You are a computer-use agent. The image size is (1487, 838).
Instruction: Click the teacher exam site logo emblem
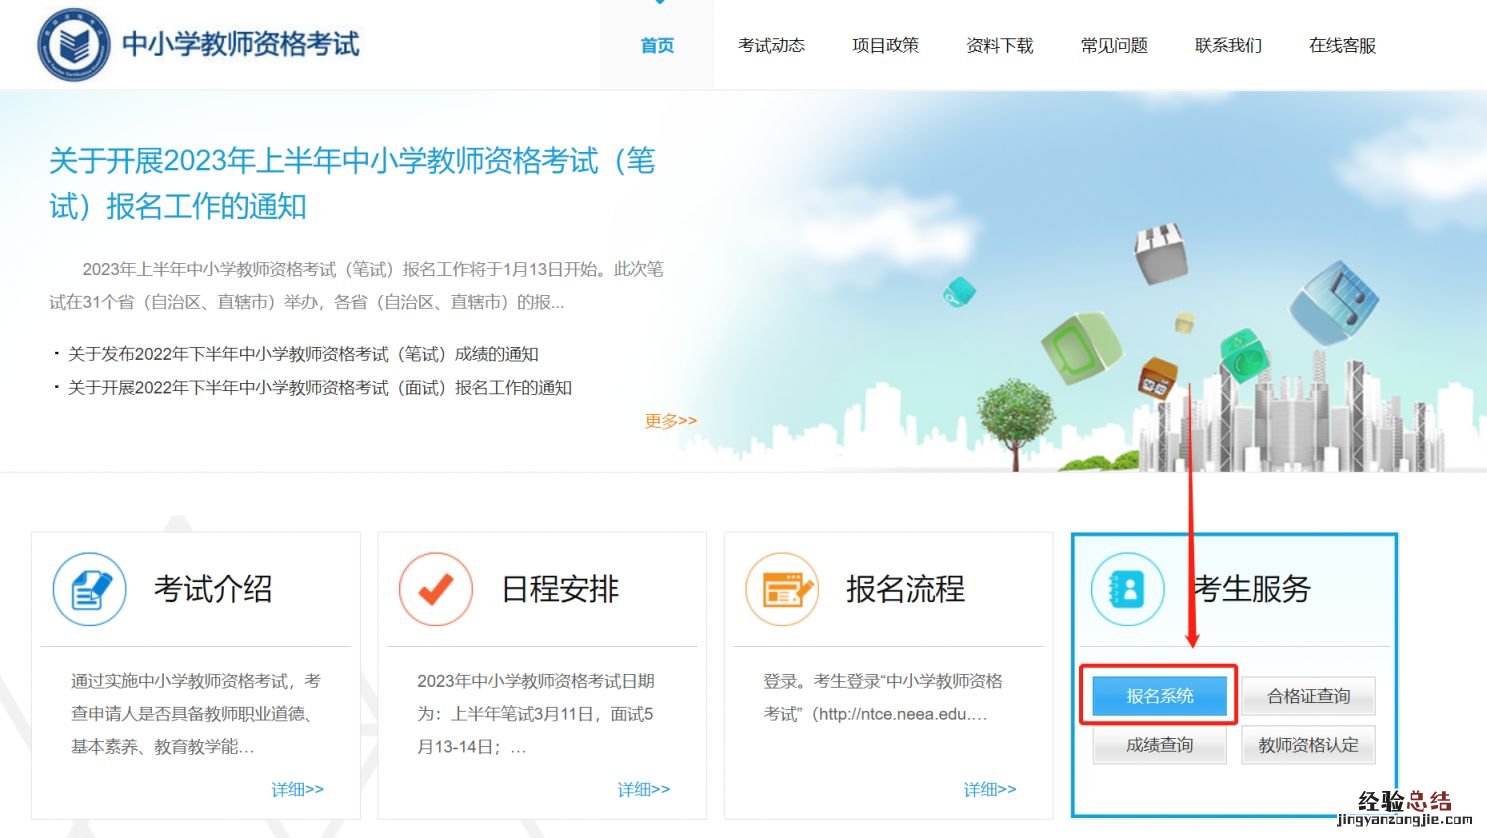74,44
